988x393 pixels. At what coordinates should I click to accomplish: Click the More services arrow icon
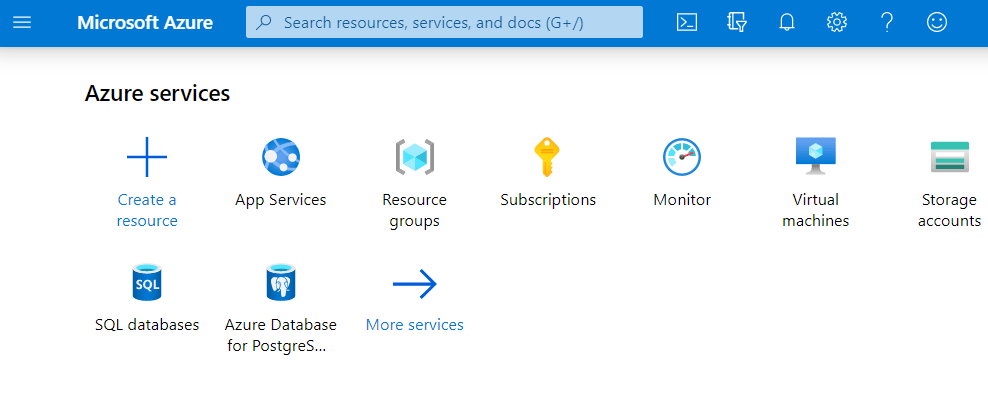click(415, 283)
